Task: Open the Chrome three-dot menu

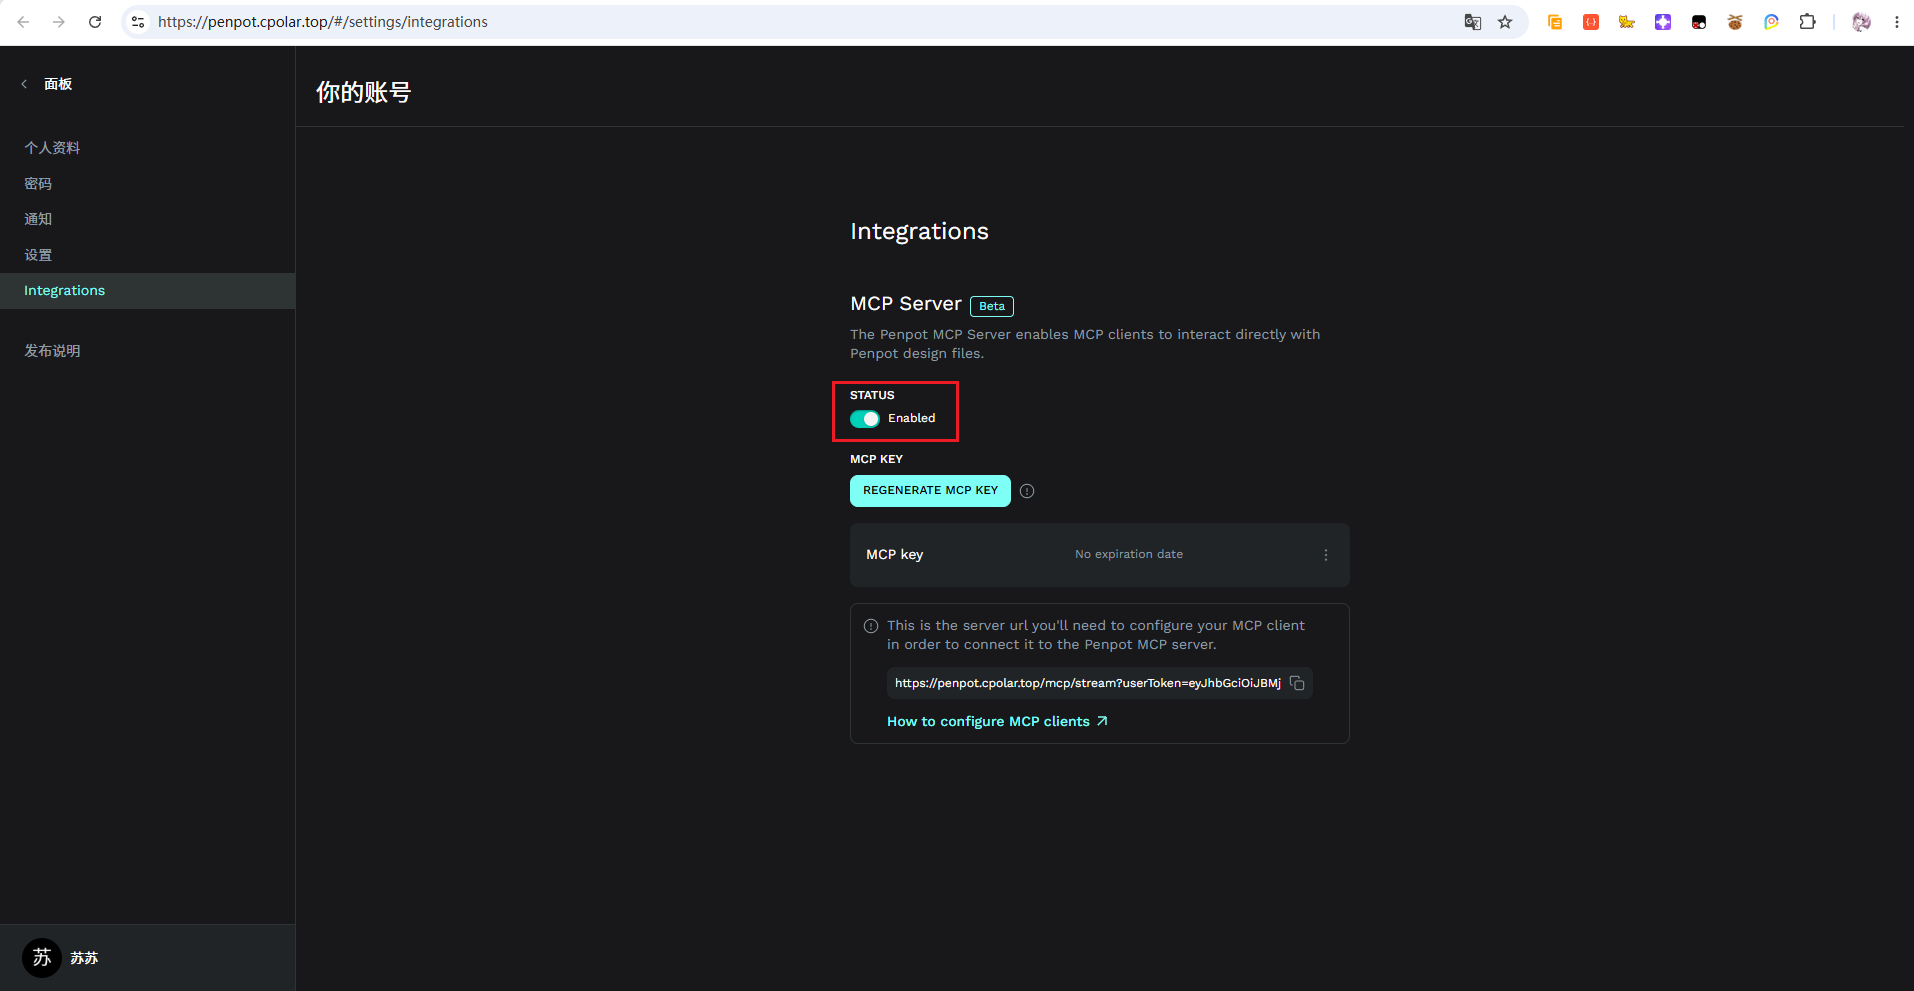Action: (x=1897, y=22)
